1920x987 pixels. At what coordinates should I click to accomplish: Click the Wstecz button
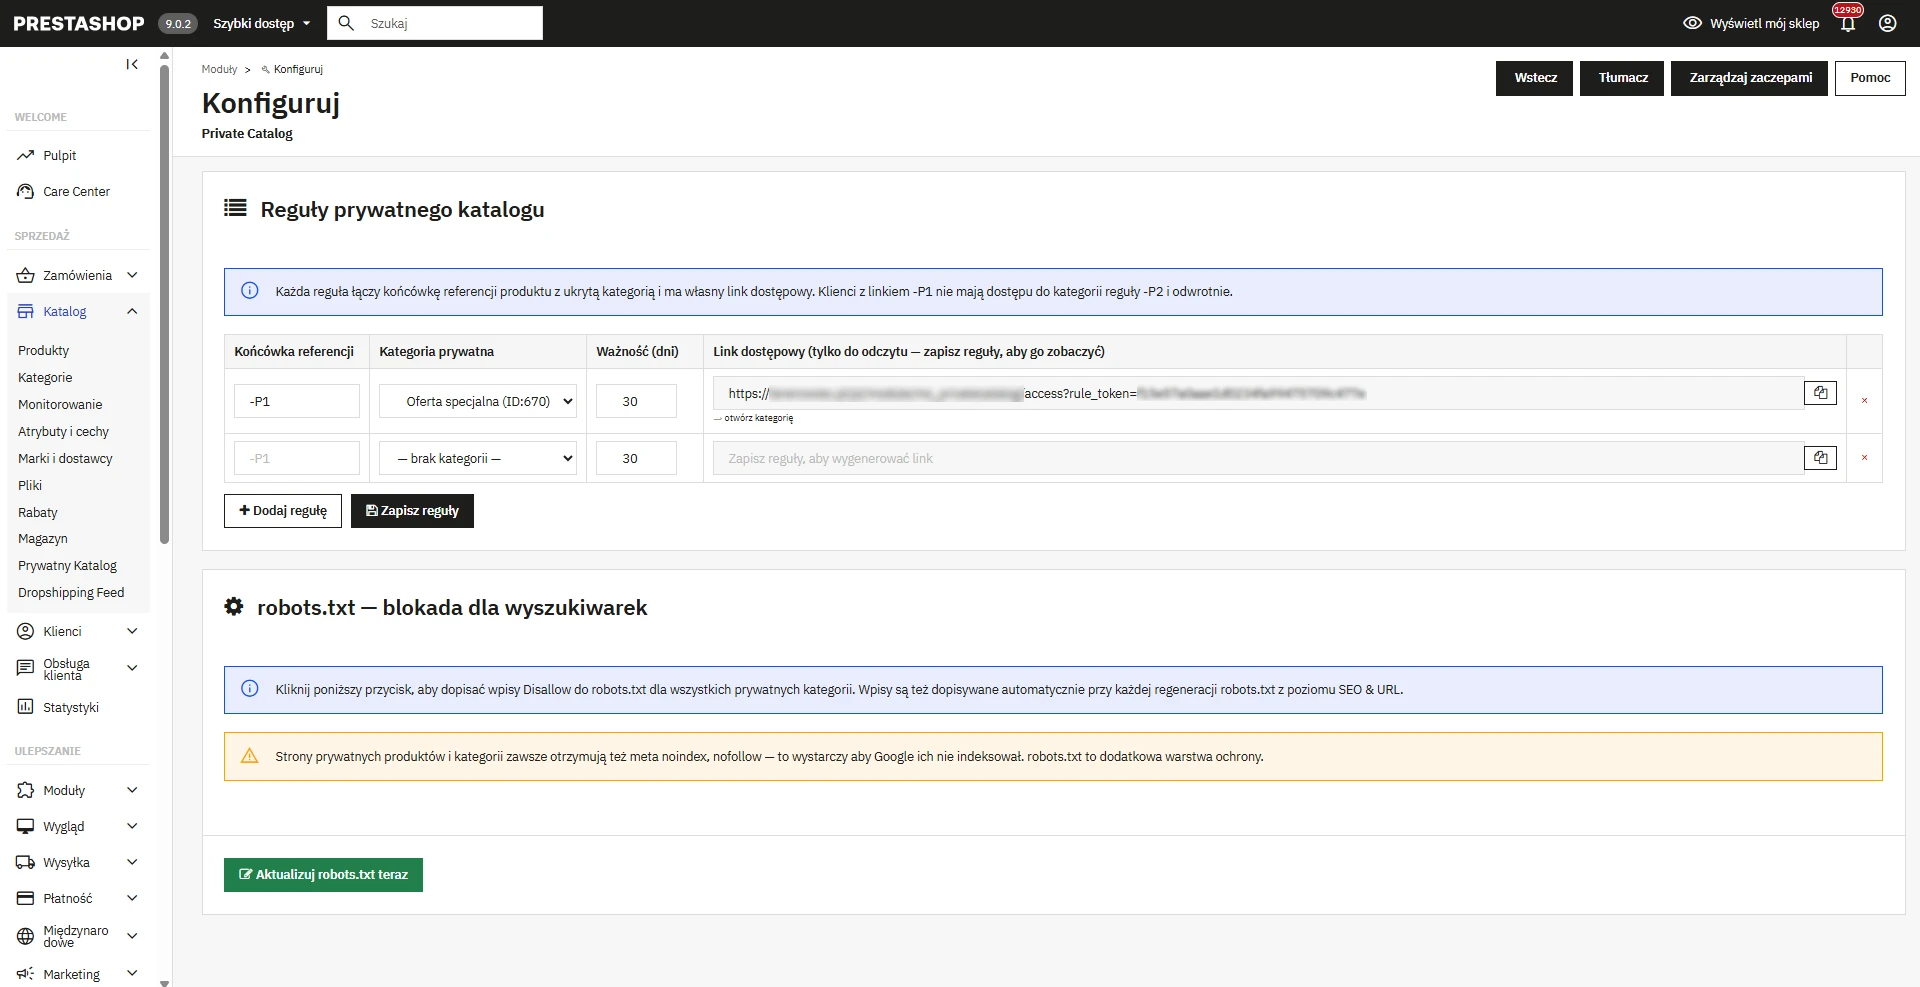click(1535, 78)
